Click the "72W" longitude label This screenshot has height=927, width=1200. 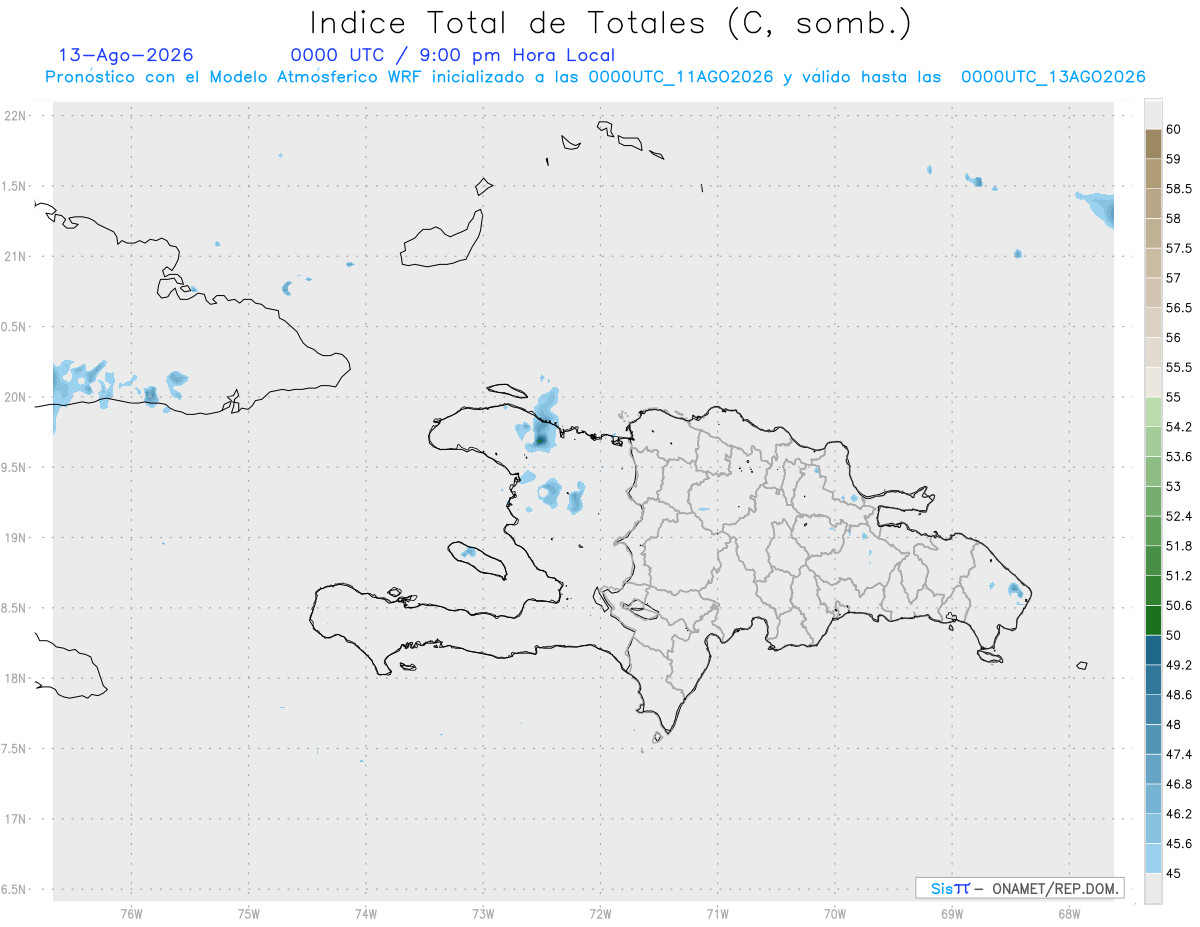click(x=600, y=913)
